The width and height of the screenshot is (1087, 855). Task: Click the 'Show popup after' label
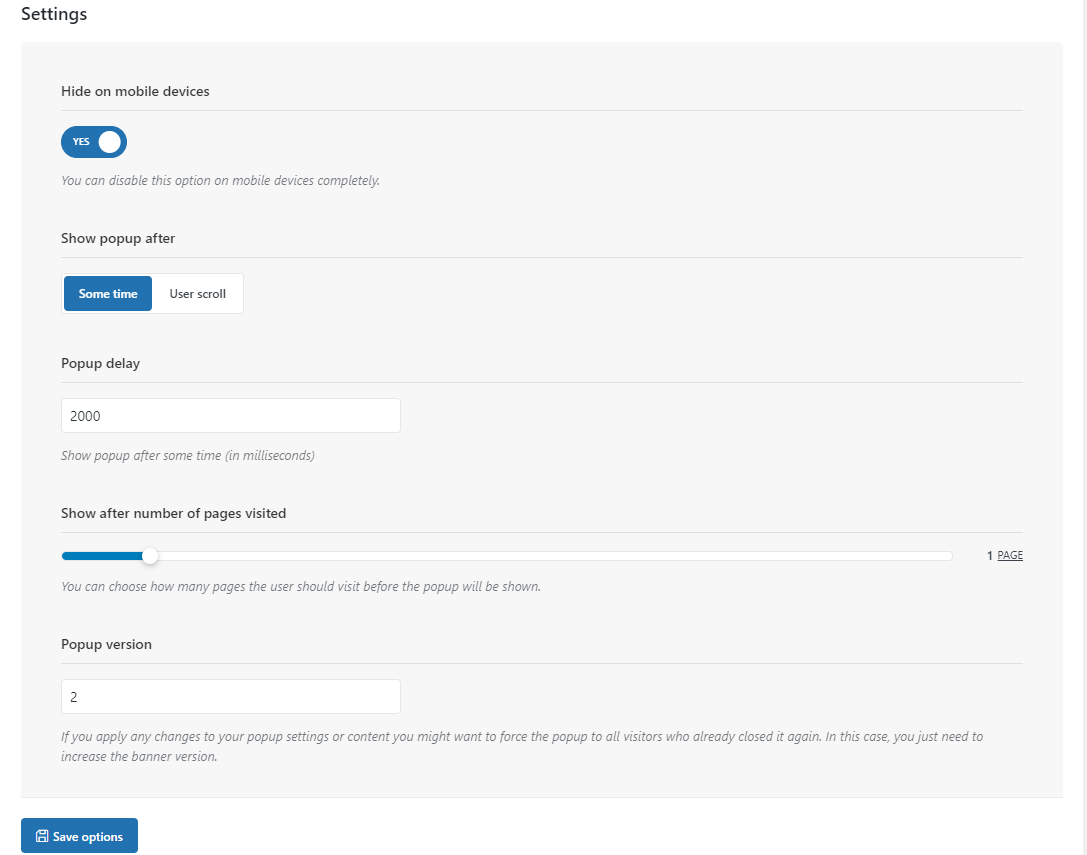tap(118, 239)
